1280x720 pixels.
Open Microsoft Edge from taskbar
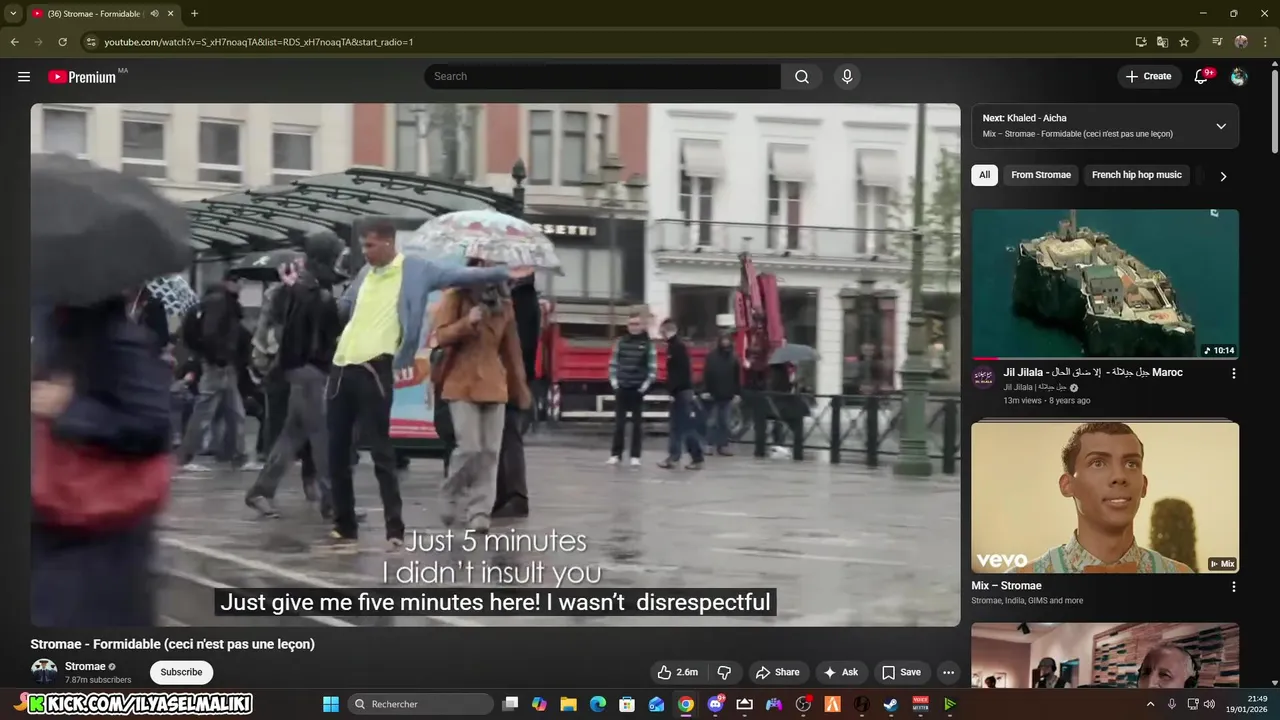pyautogui.click(x=598, y=704)
